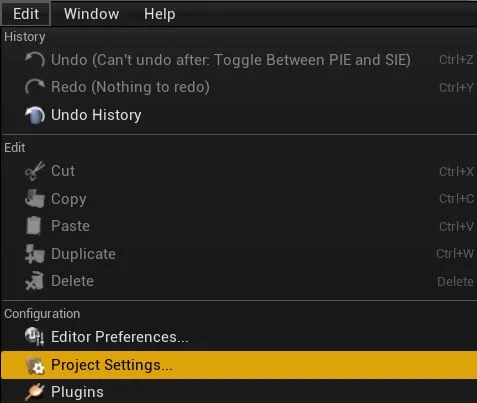Open the Help menu
This screenshot has width=477, height=403.
[x=159, y=14]
